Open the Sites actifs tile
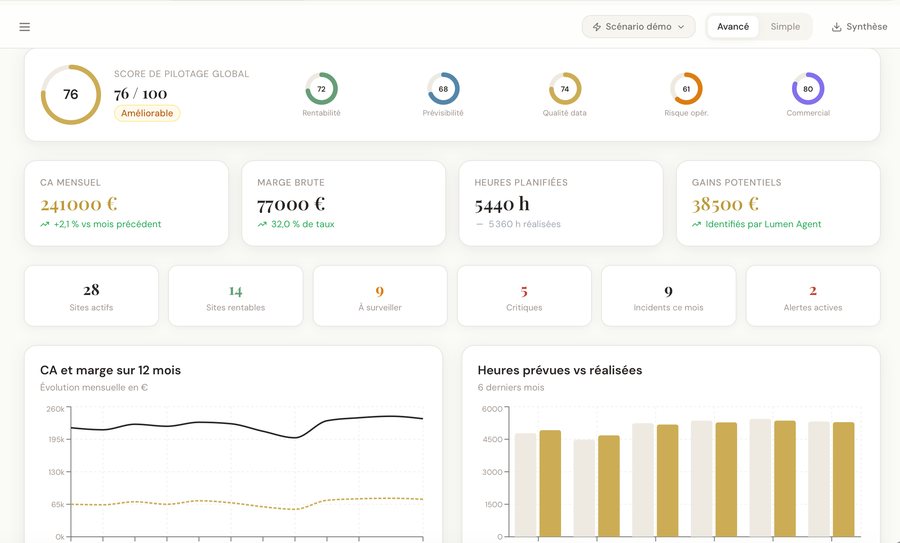900x543 pixels. pos(91,296)
